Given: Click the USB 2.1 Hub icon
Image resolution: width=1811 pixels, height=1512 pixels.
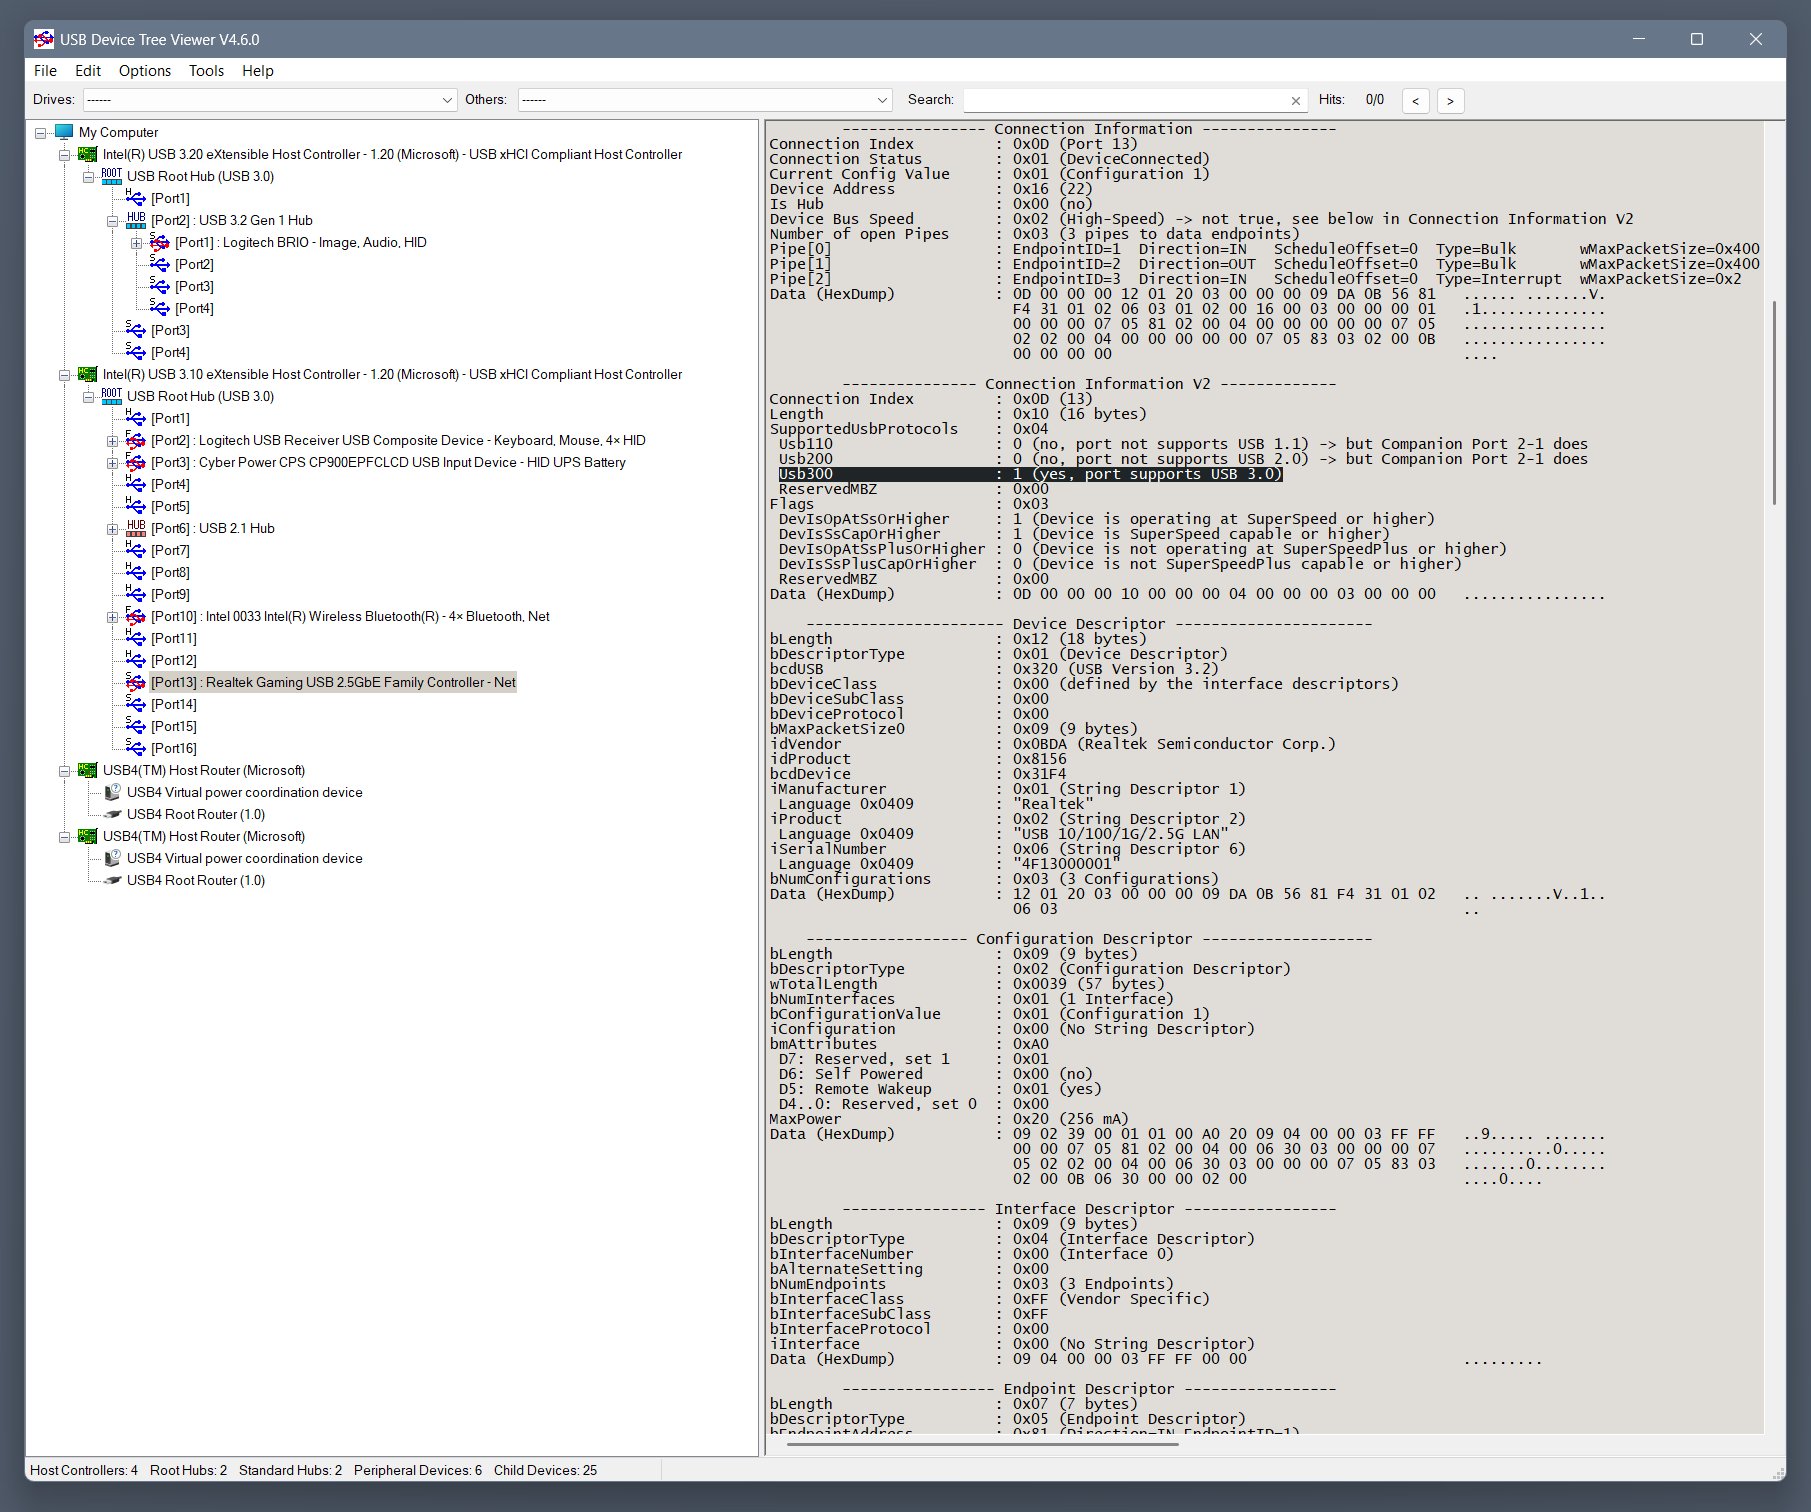Looking at the screenshot, I should (136, 528).
